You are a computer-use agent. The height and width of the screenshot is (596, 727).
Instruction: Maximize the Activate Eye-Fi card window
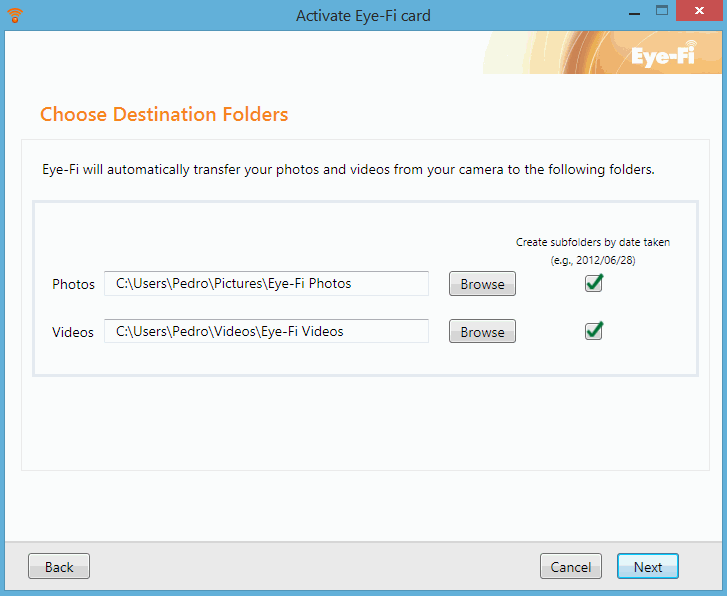(662, 11)
